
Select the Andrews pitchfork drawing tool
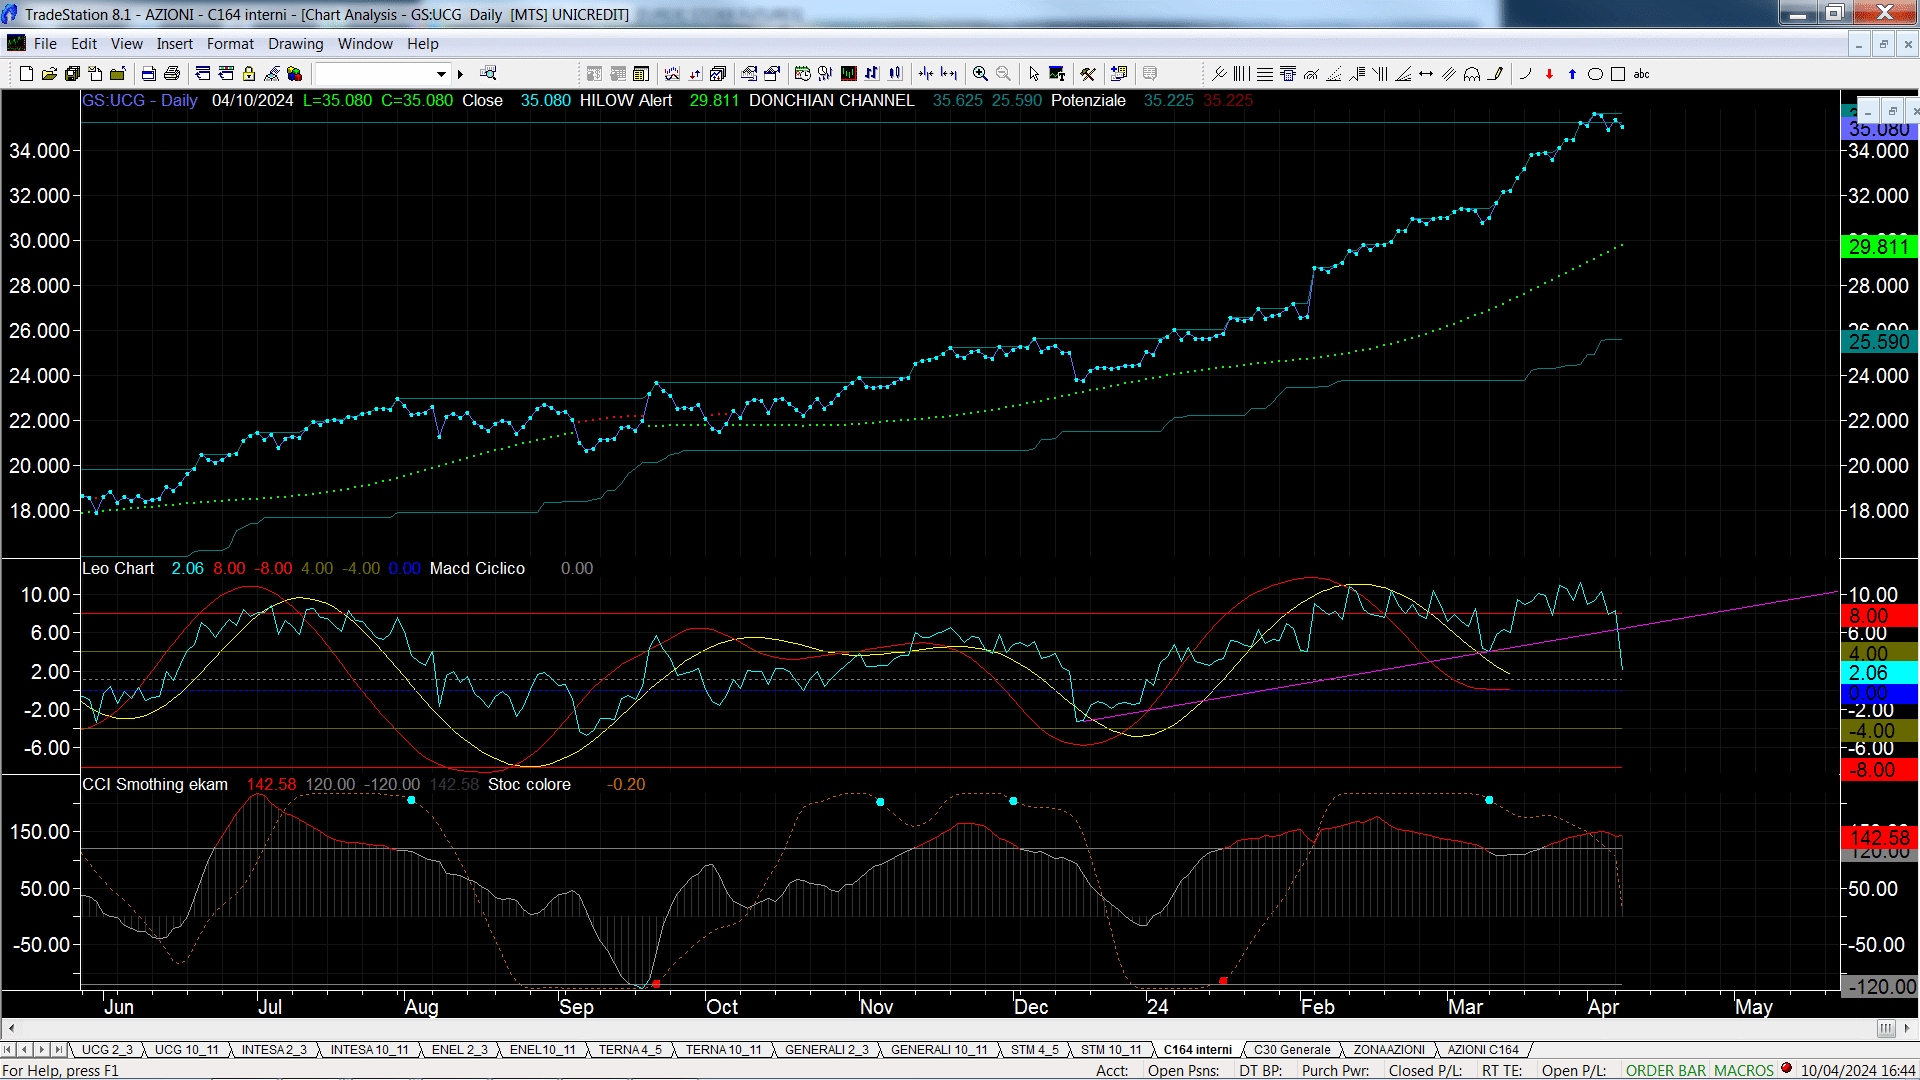1219,73
